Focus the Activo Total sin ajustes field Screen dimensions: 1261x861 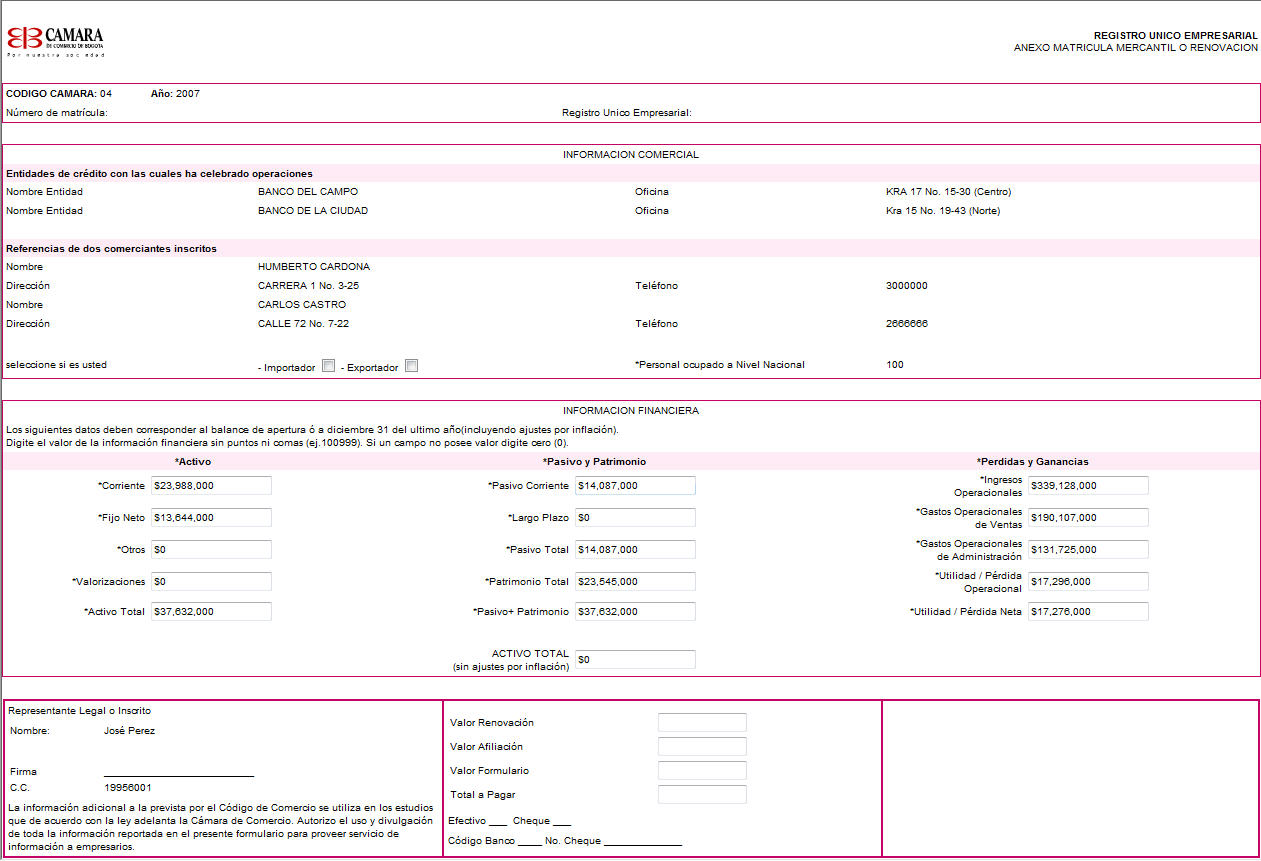(x=635, y=659)
